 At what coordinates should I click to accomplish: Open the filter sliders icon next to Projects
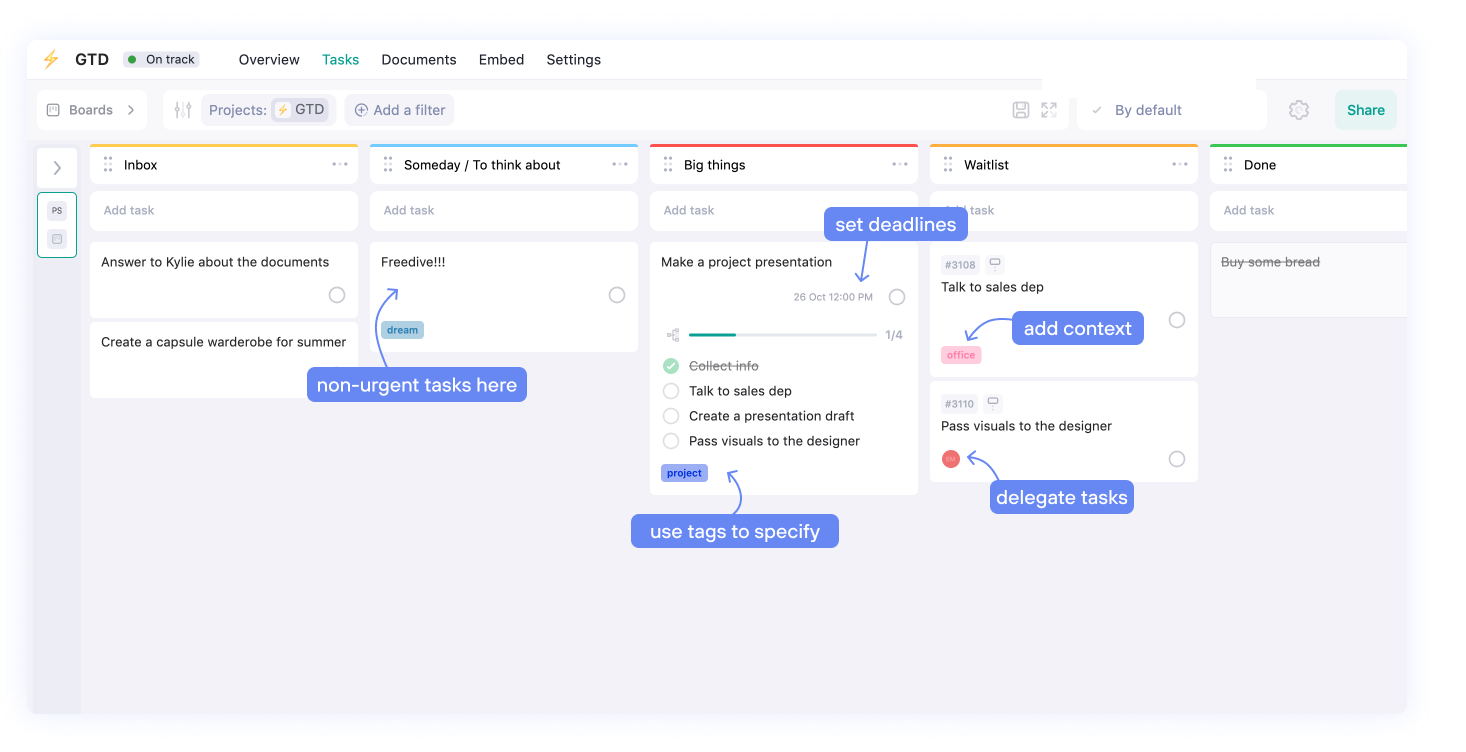pyautogui.click(x=181, y=110)
